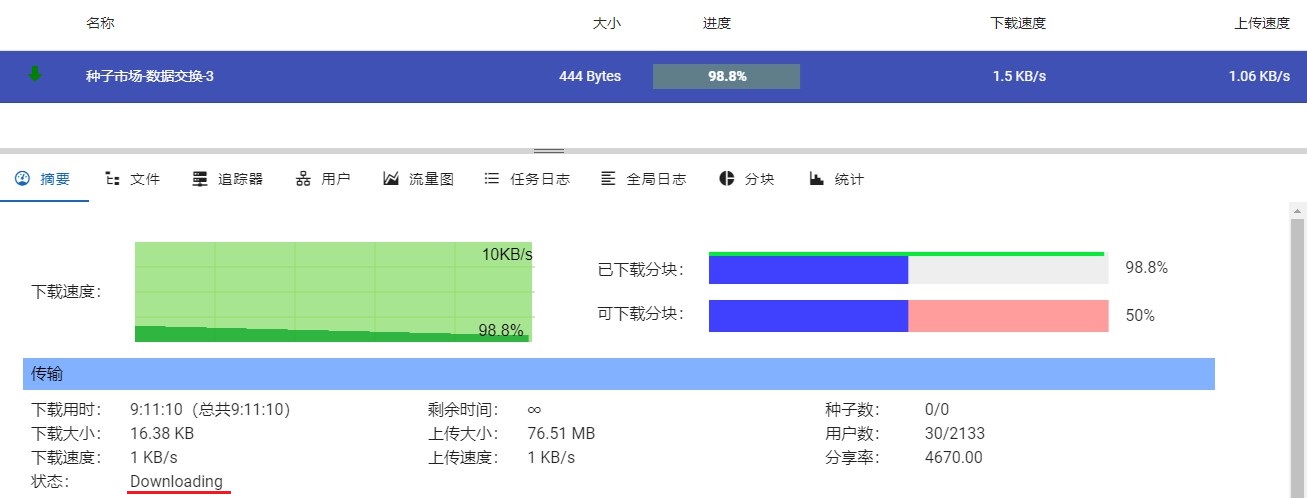Click the 98.8% progress bar in torrent row
1307x498 pixels.
726,76
